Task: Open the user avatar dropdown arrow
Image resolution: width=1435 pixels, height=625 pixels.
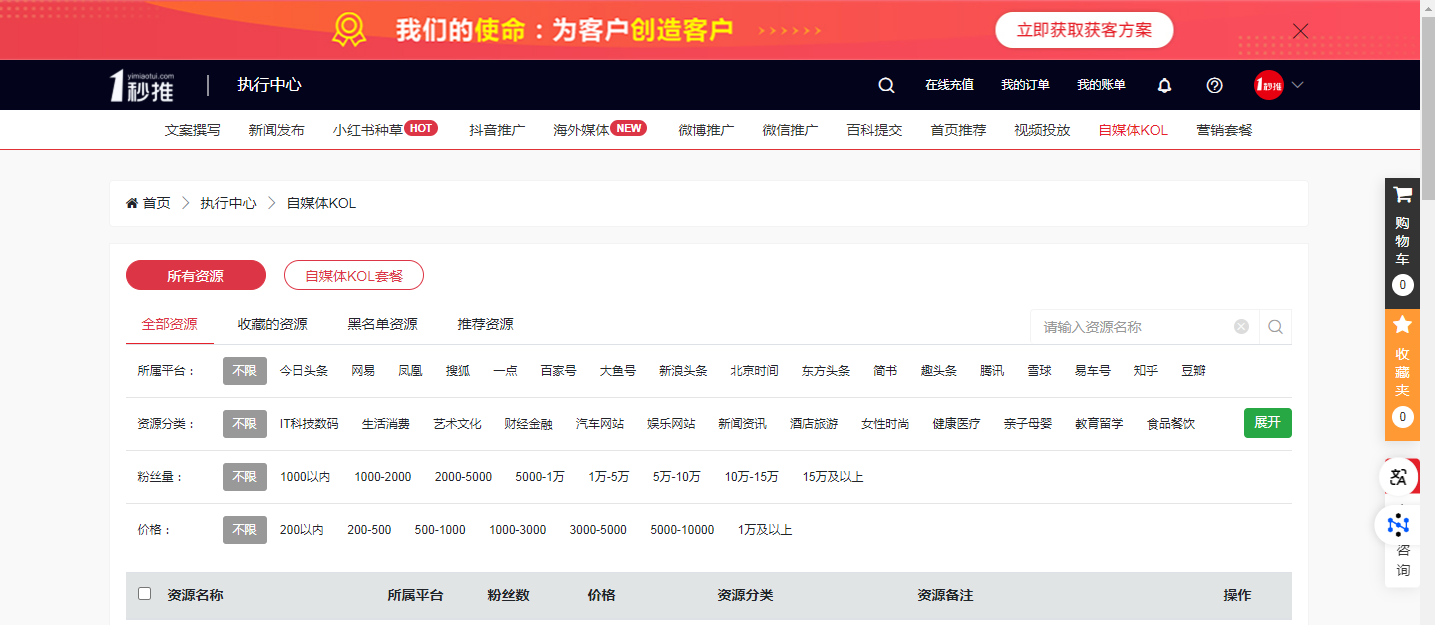Action: click(1297, 85)
